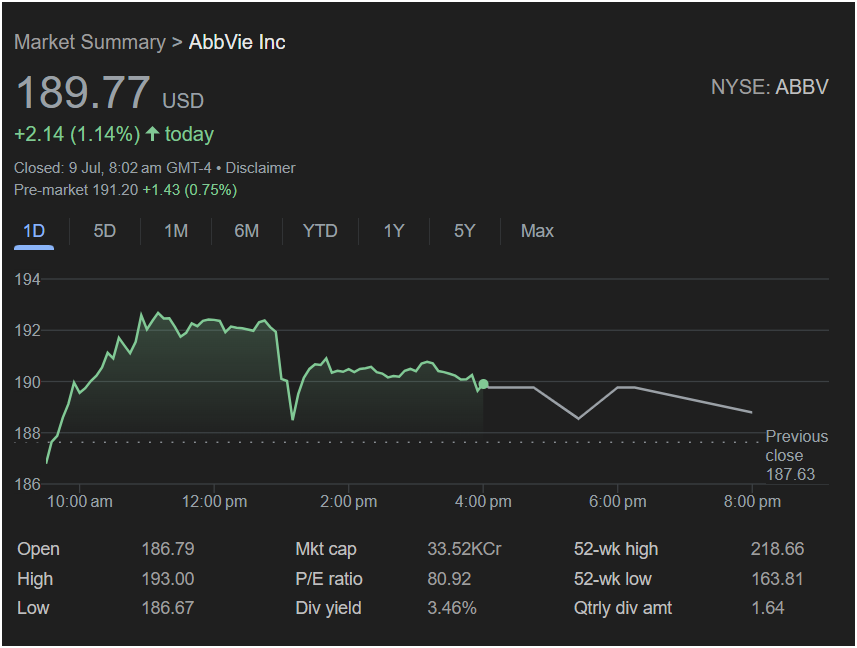
Task: Open the 1M chart view
Action: (176, 231)
